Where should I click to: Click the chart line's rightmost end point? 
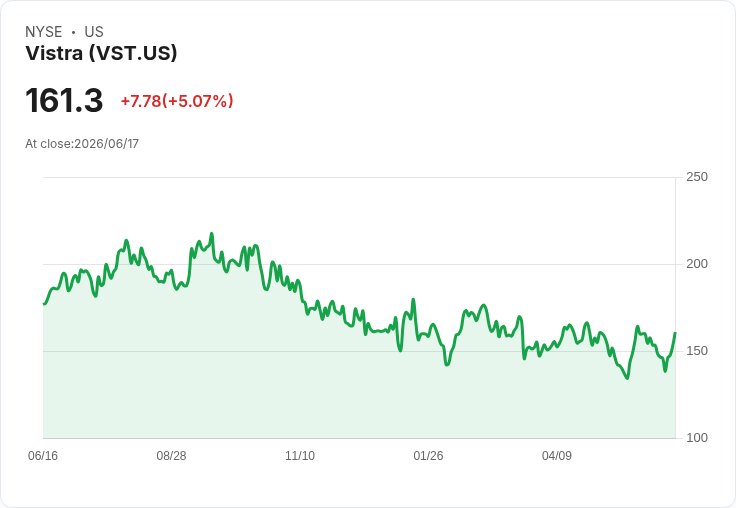point(675,333)
